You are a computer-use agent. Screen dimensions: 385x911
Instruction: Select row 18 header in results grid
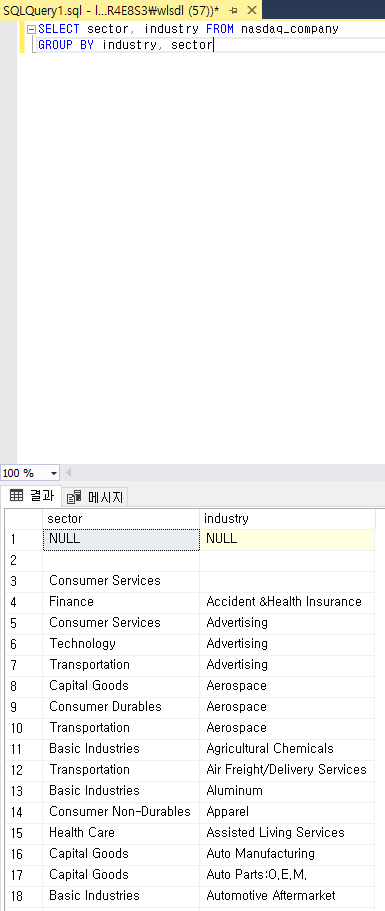pyautogui.click(x=23, y=896)
